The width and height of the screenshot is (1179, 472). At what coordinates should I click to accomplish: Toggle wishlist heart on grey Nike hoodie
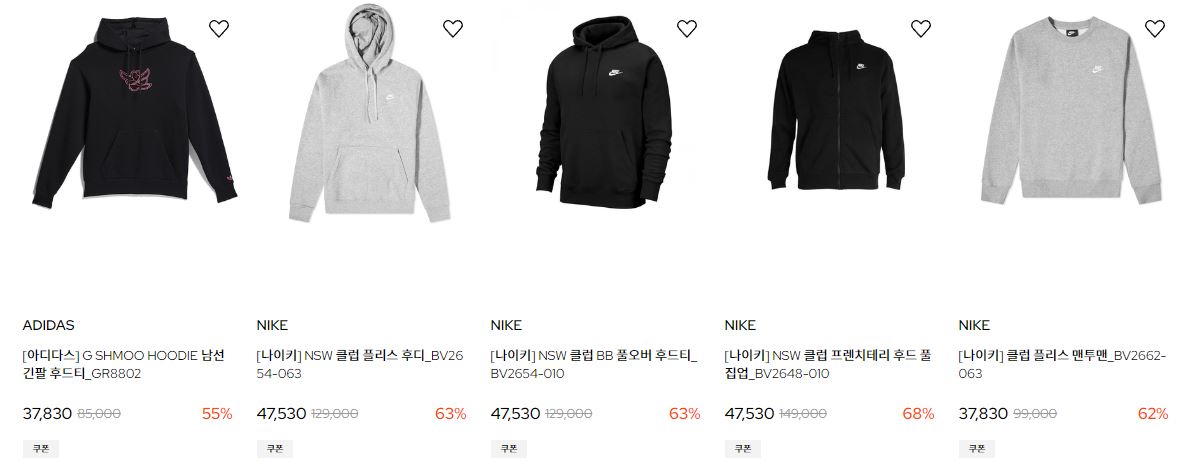453,29
